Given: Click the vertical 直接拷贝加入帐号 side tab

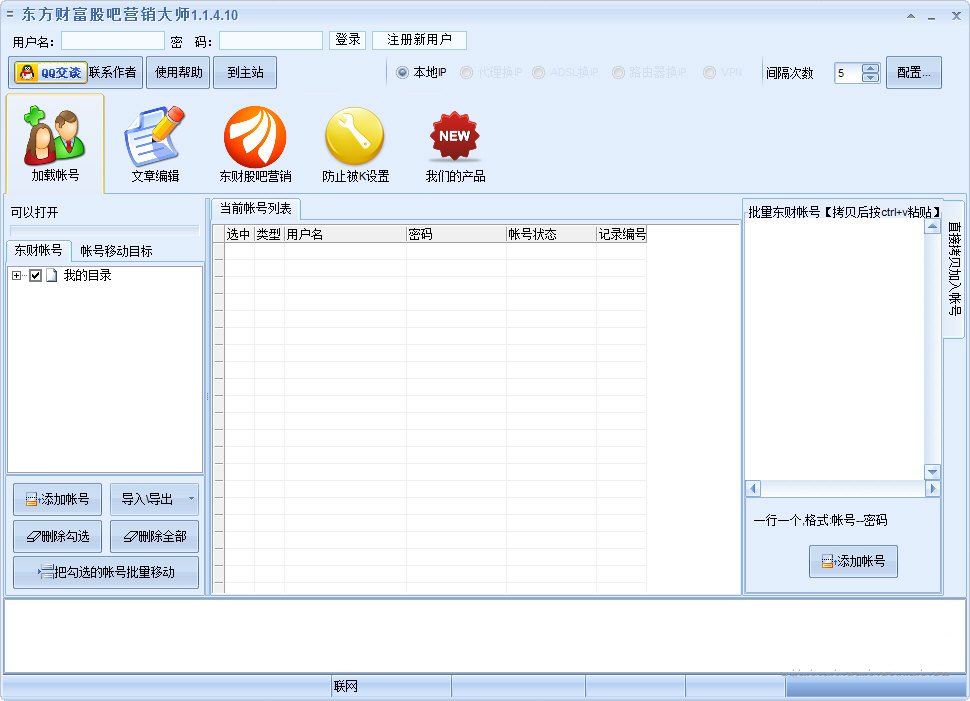Looking at the screenshot, I should [955, 269].
